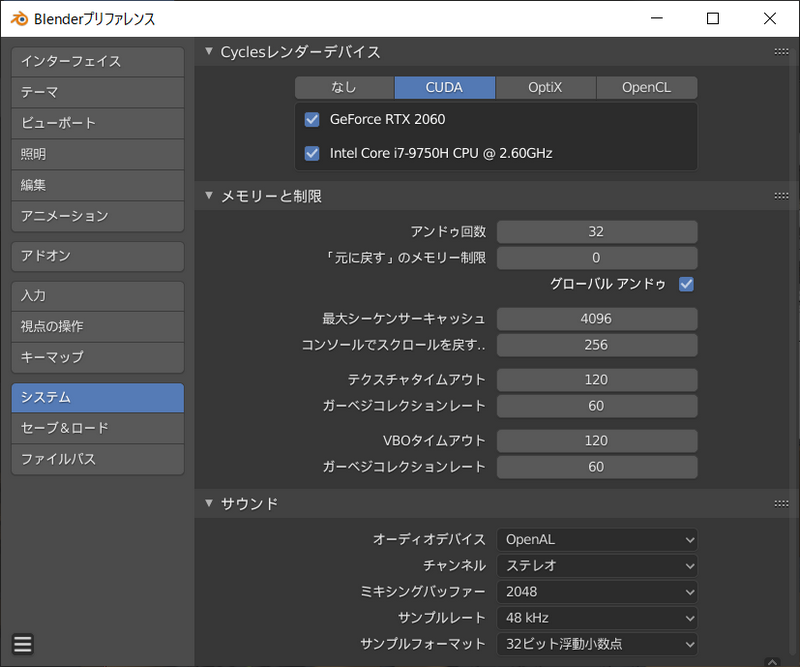Switch to the OptiX render device tab
Image resolution: width=800 pixels, height=667 pixels.
[545, 87]
